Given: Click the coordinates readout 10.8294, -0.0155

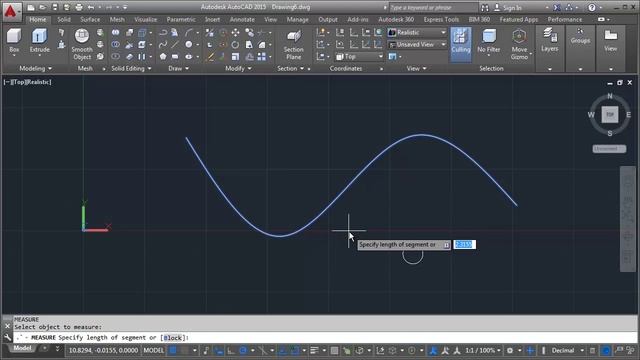Looking at the screenshot, I should click(x=103, y=350).
